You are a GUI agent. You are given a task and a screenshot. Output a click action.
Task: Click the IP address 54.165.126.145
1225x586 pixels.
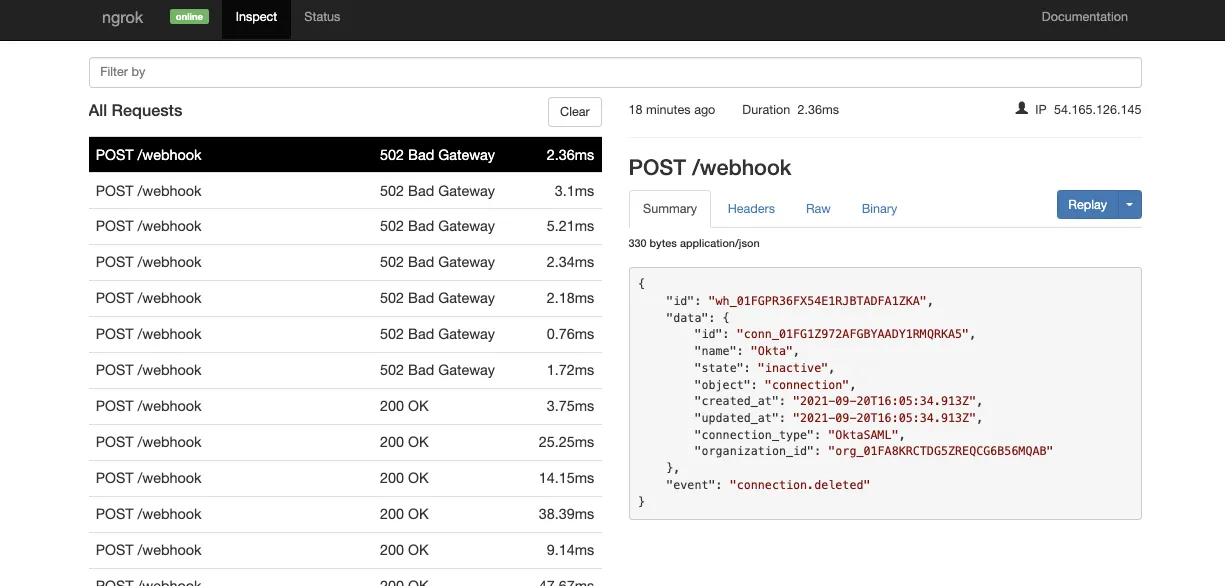coord(1097,110)
